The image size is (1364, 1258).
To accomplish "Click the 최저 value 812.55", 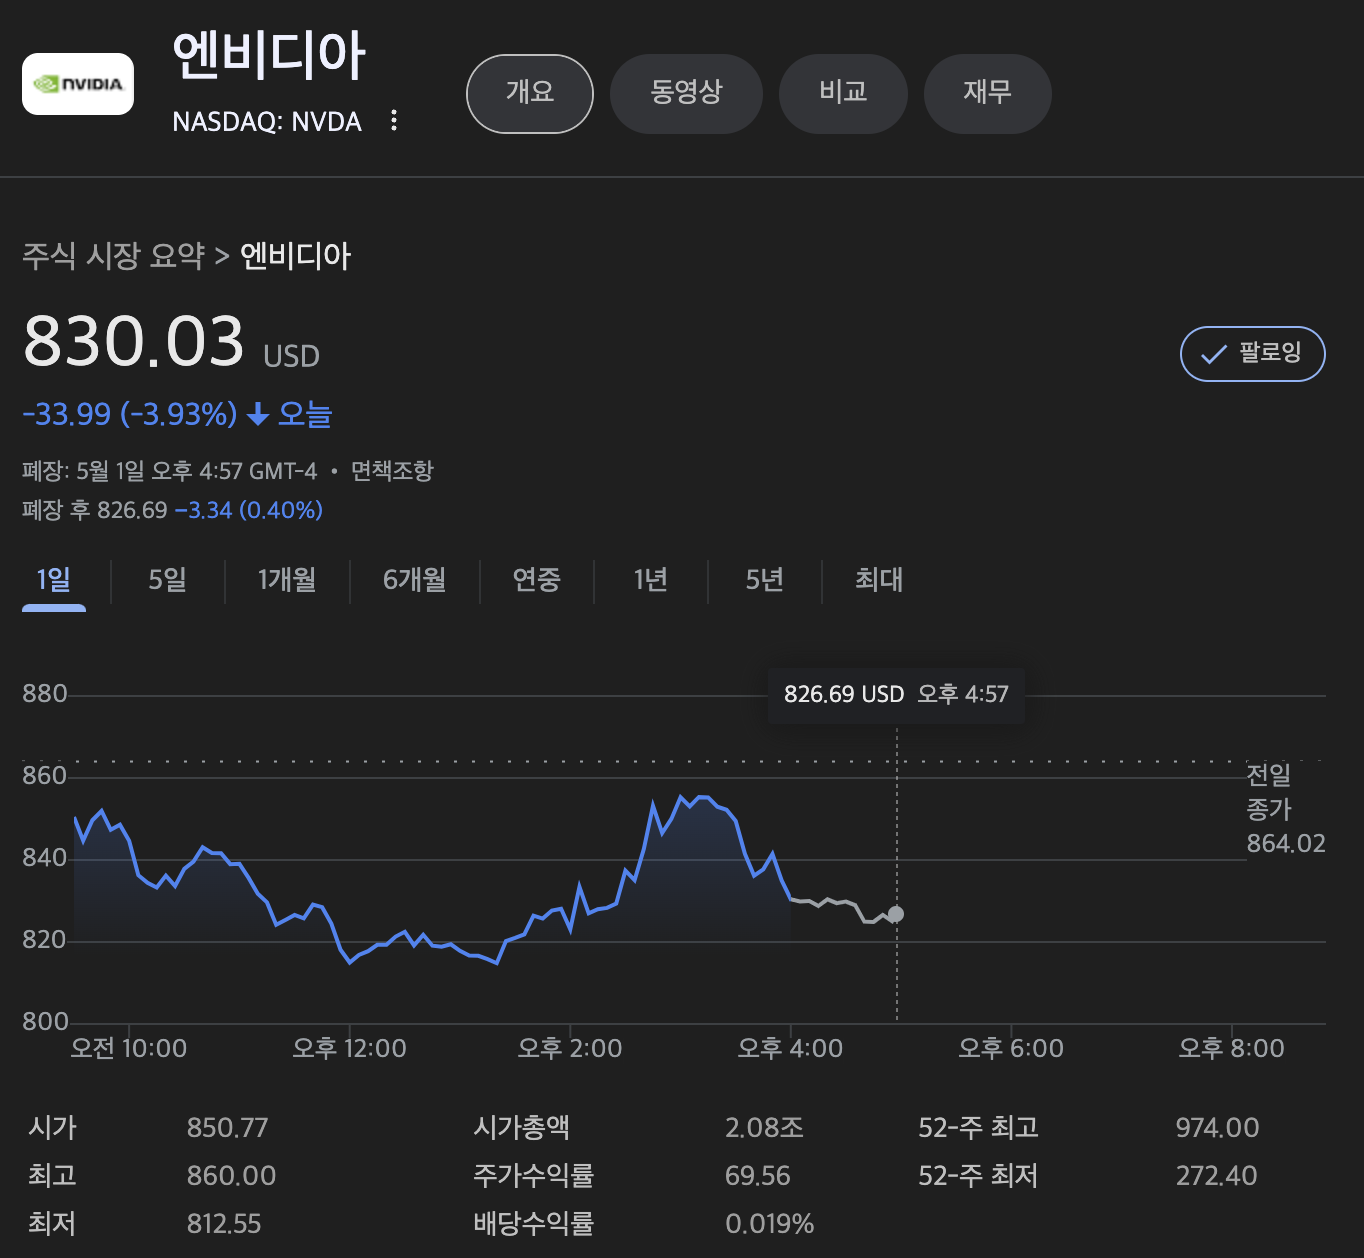I will (x=224, y=1224).
